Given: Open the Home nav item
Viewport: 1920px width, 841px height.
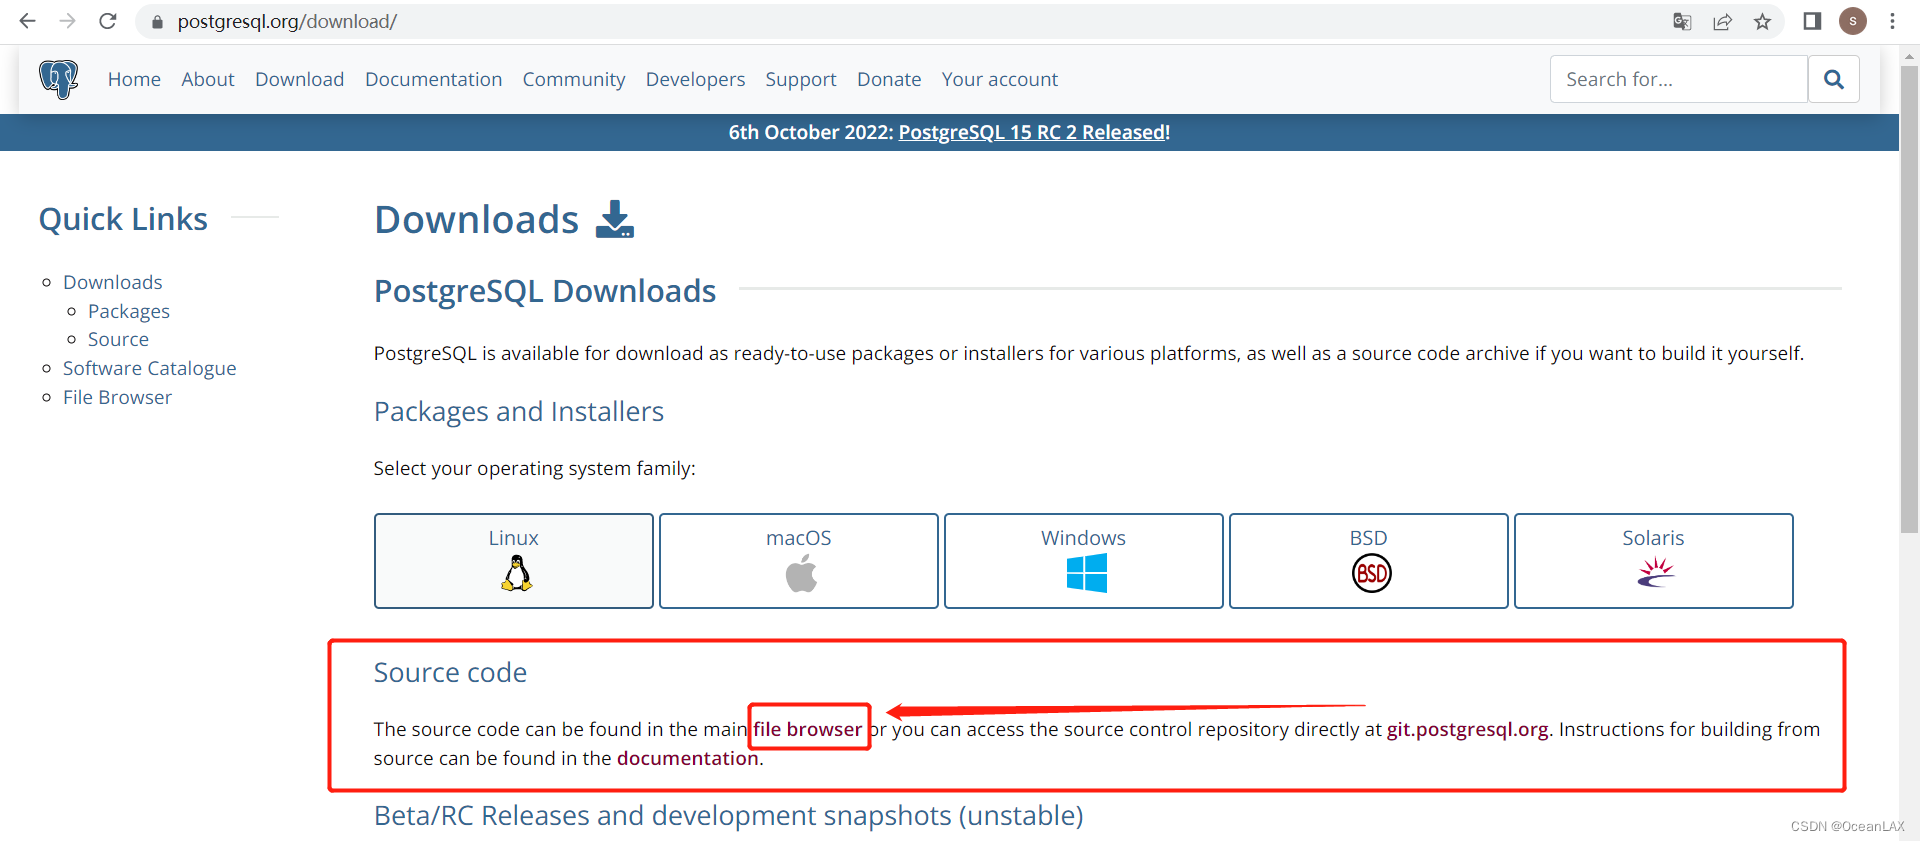Looking at the screenshot, I should click(x=134, y=79).
